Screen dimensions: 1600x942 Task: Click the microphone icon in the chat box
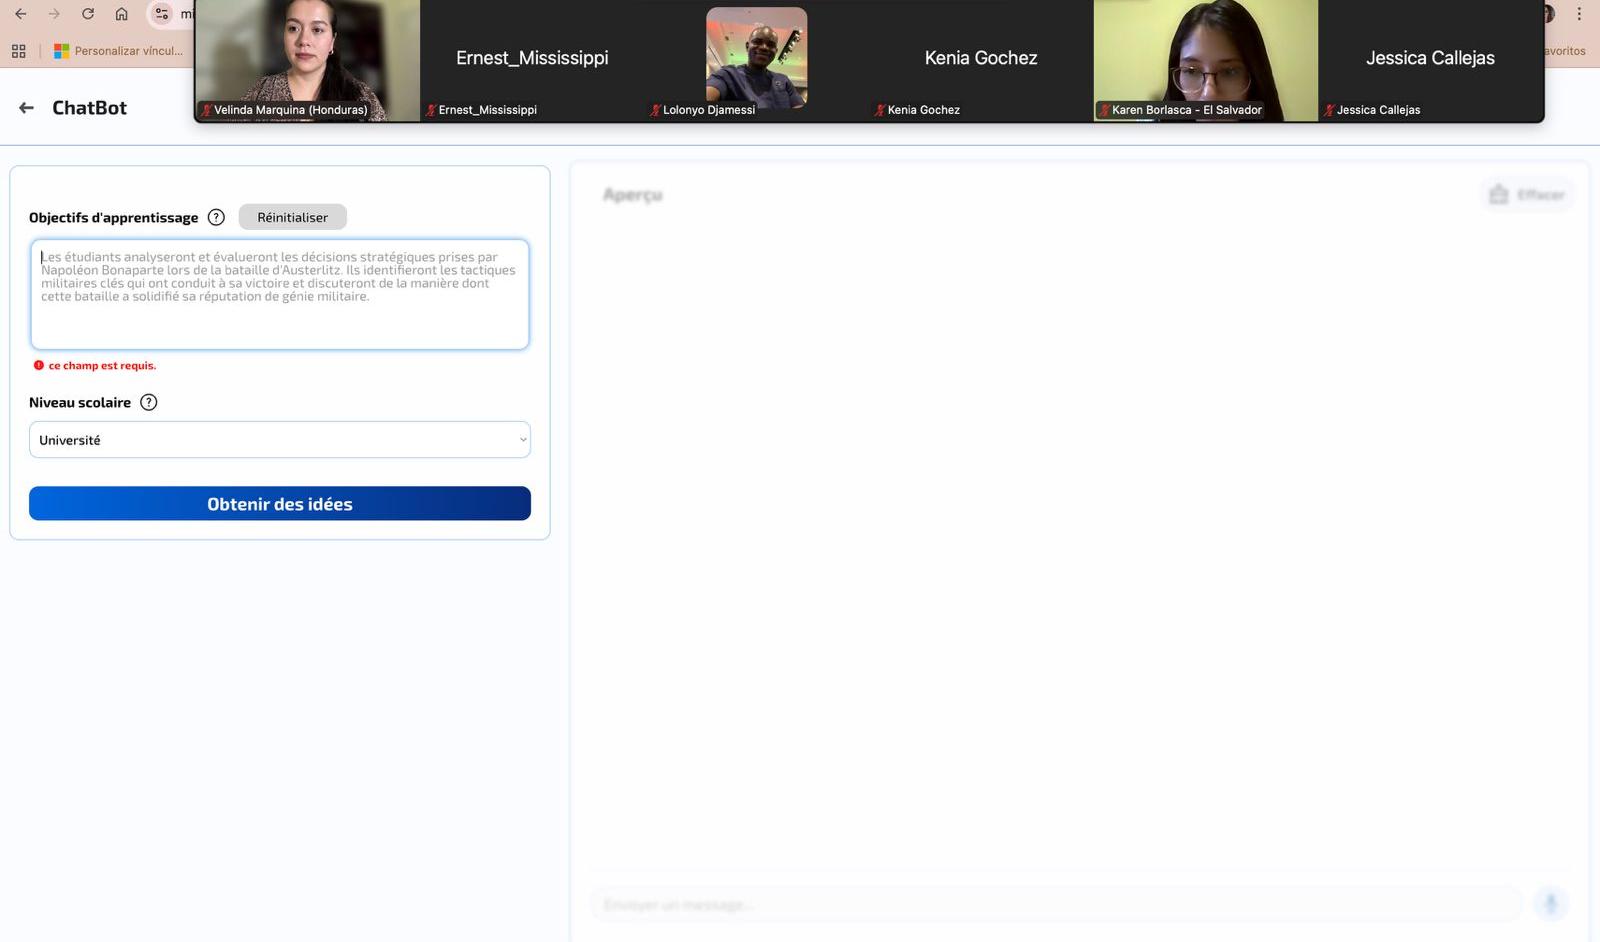coord(1551,904)
